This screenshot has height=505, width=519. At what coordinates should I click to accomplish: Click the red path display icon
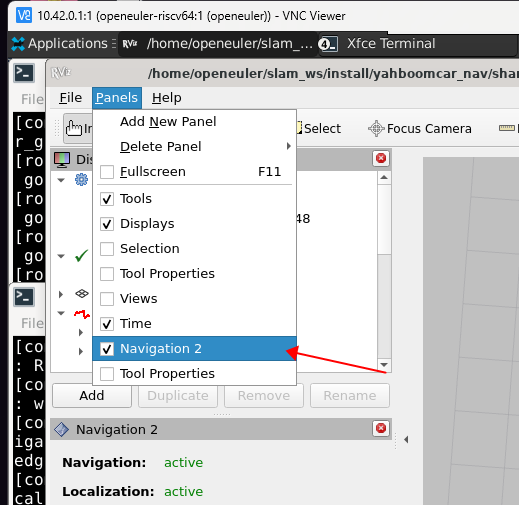pos(82,314)
